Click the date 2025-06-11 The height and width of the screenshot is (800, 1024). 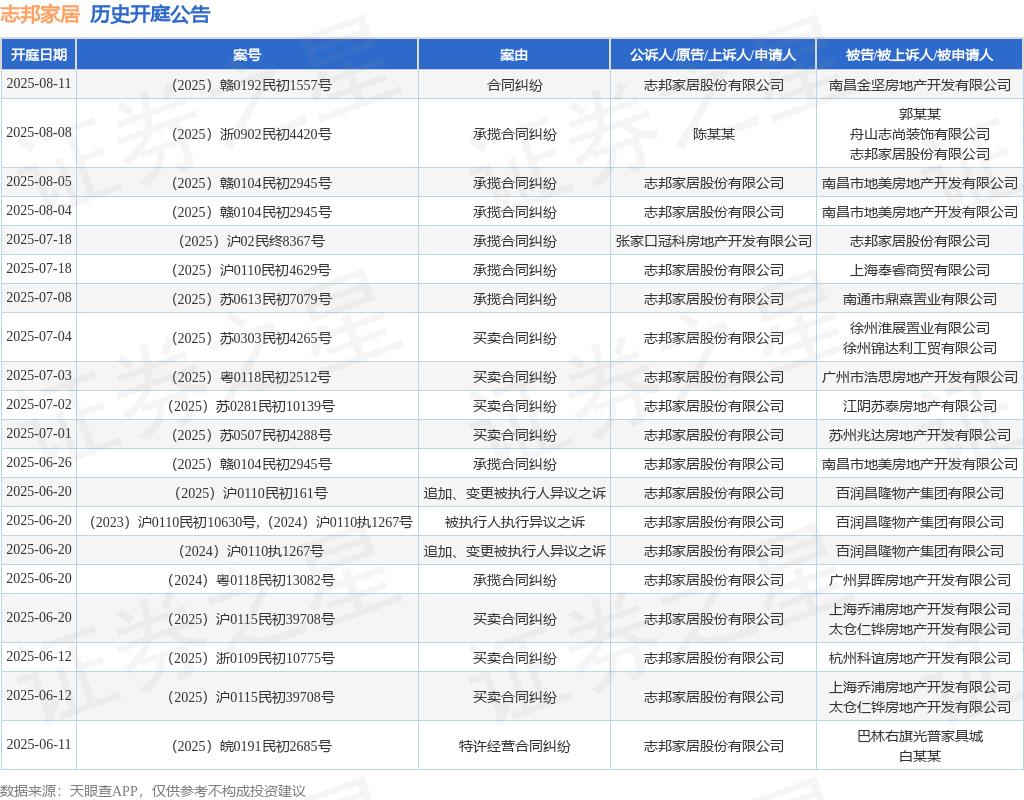click(39, 744)
